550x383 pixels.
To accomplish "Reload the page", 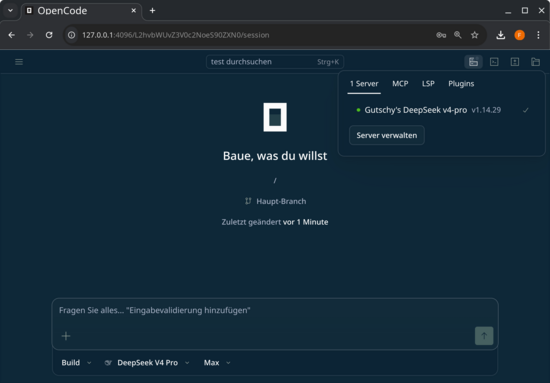I will coord(49,35).
